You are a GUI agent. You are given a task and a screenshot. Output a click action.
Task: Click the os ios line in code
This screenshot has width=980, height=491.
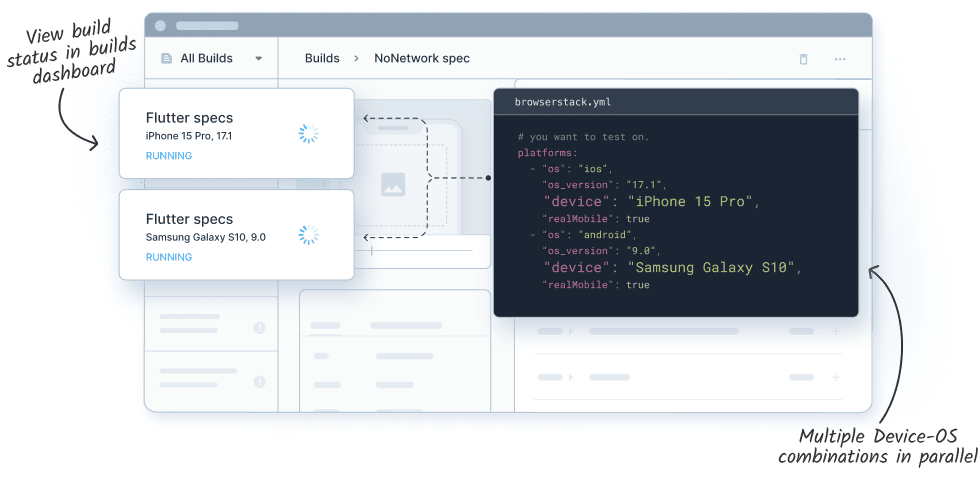571,169
